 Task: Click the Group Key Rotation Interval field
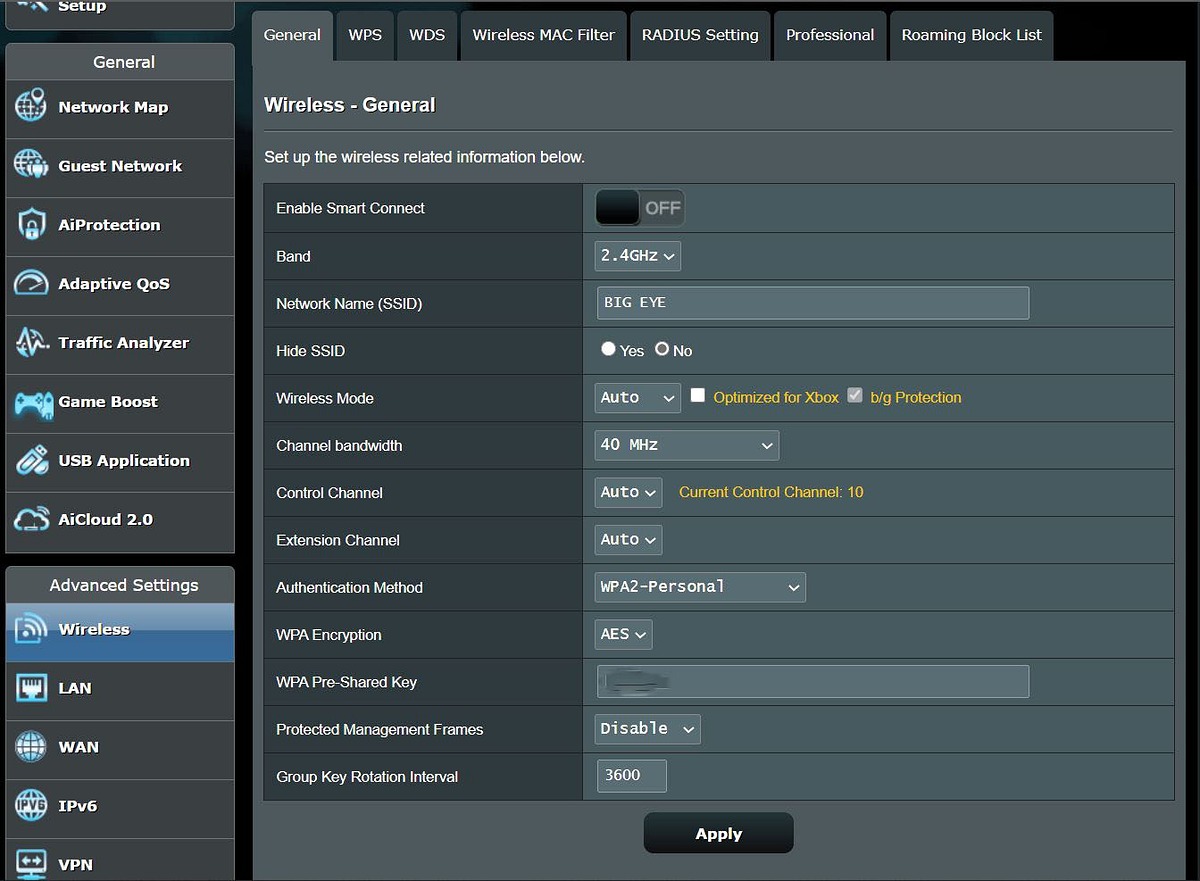631,776
